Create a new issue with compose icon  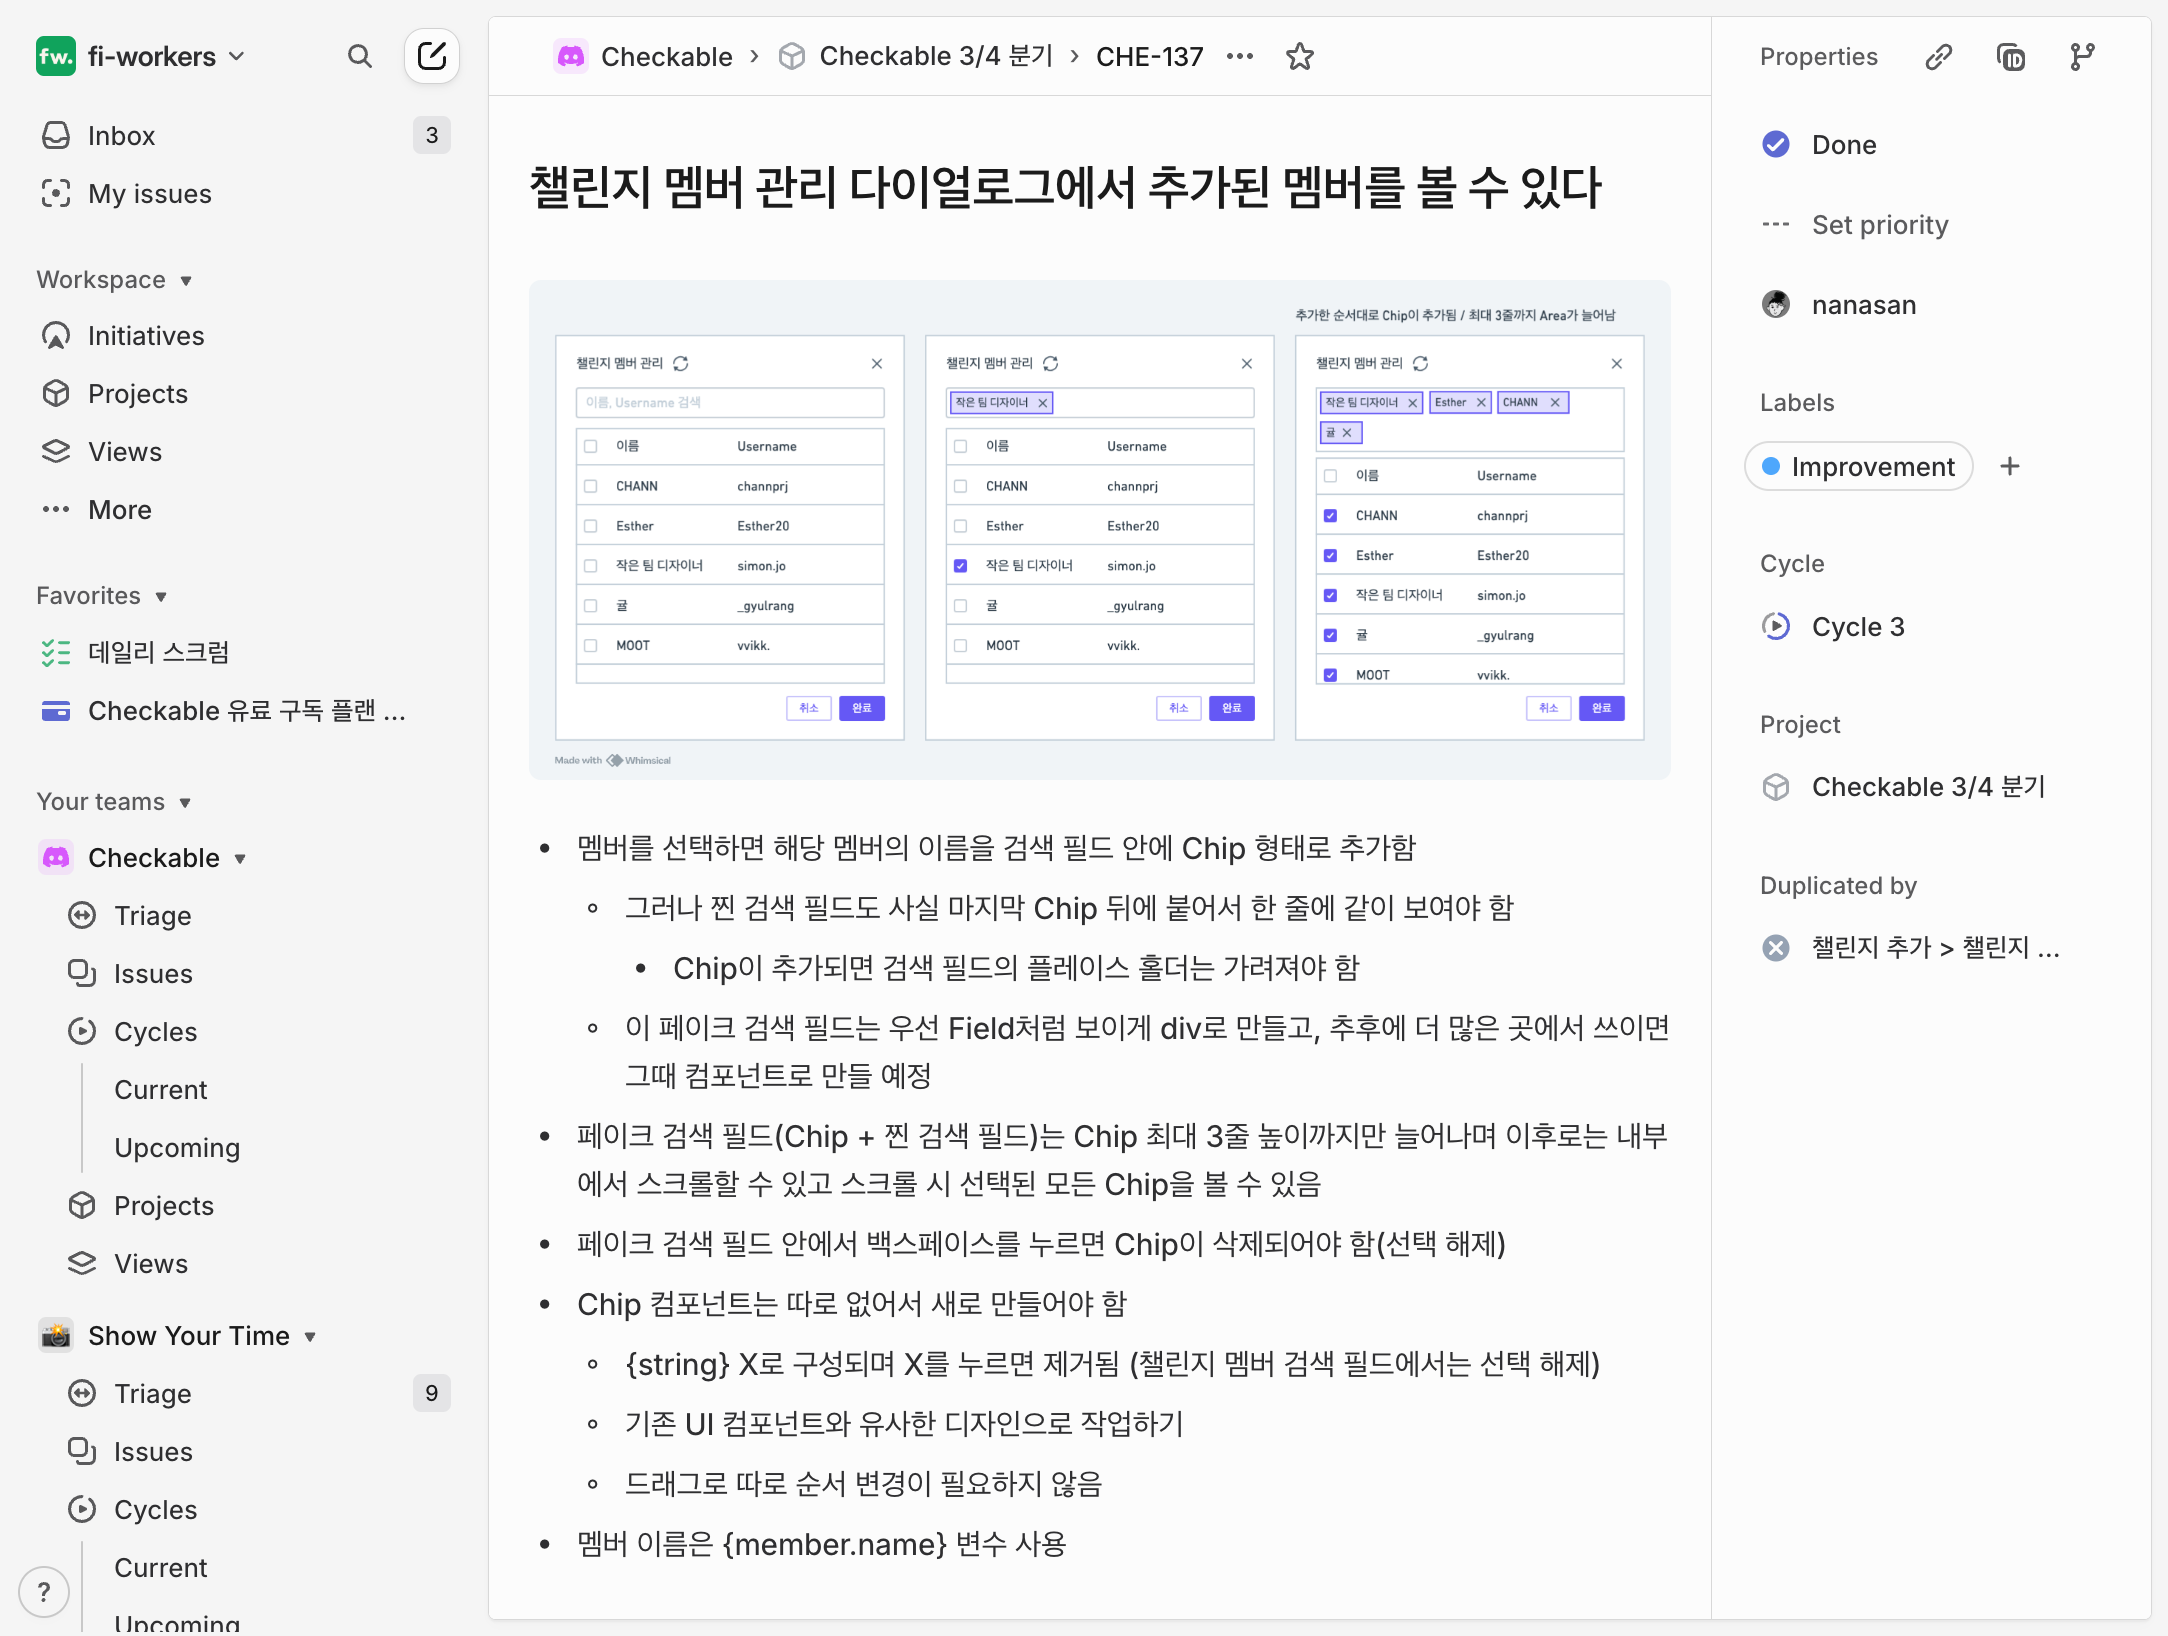pyautogui.click(x=432, y=56)
